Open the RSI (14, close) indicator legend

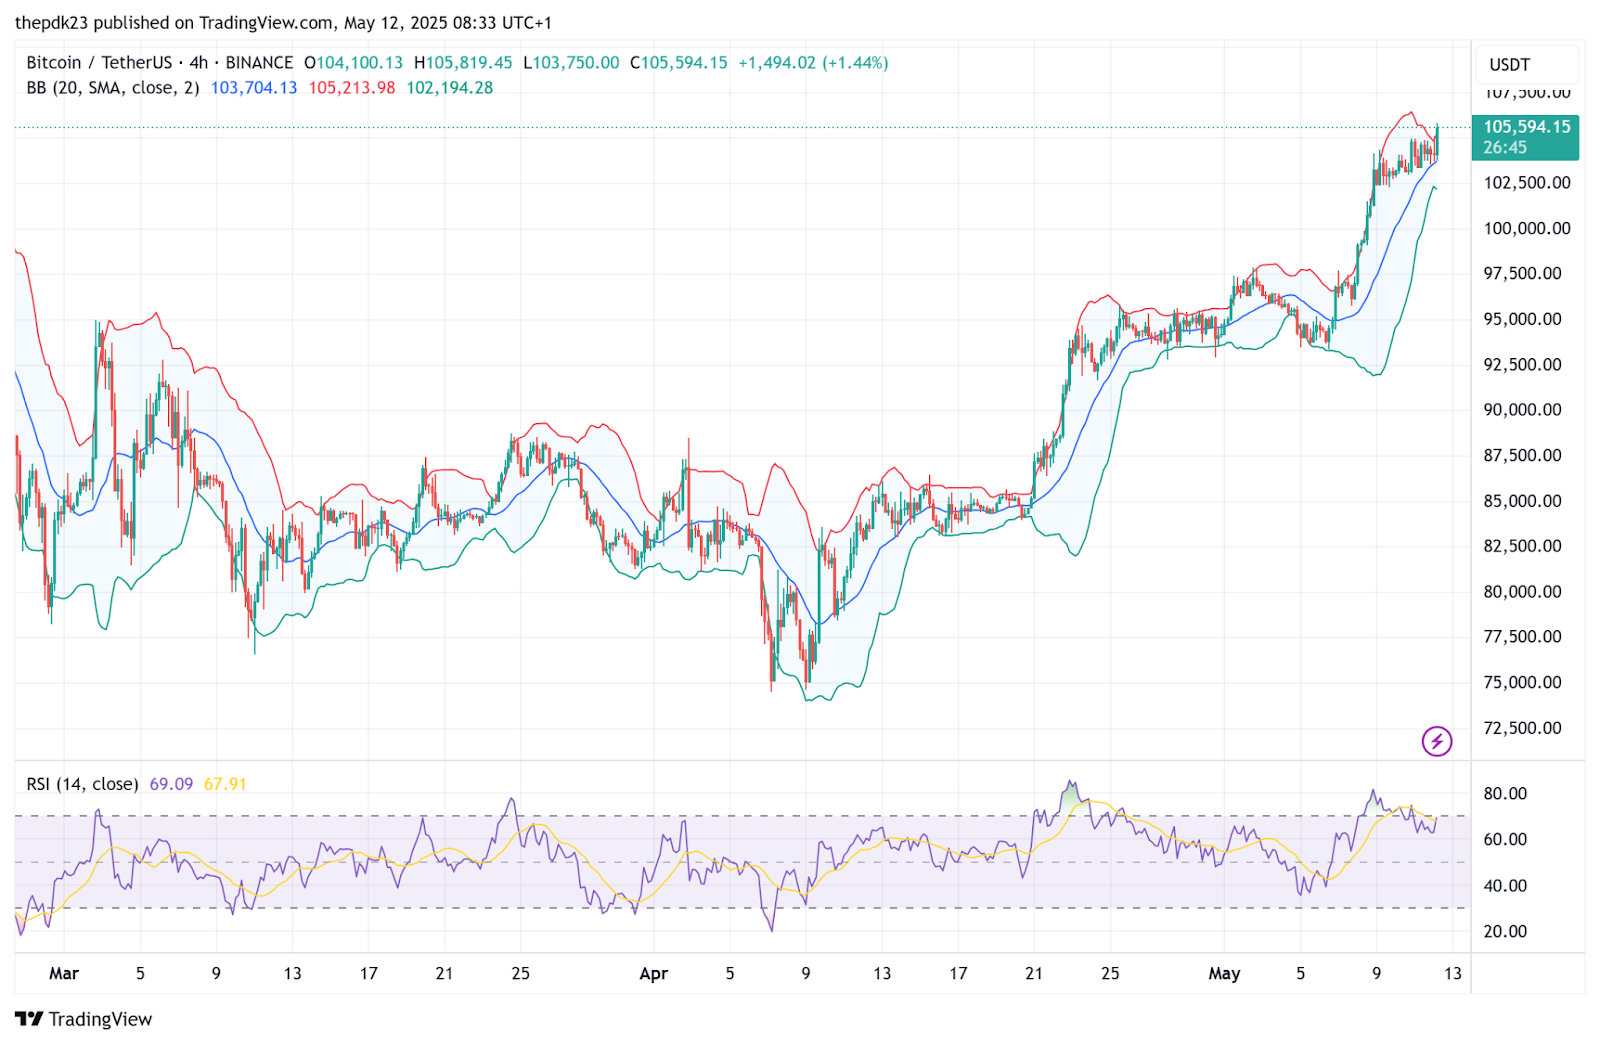(82, 784)
